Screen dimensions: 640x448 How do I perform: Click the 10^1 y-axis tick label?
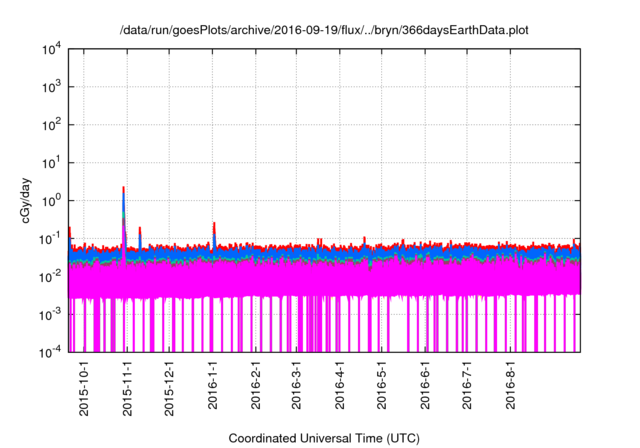(x=52, y=163)
